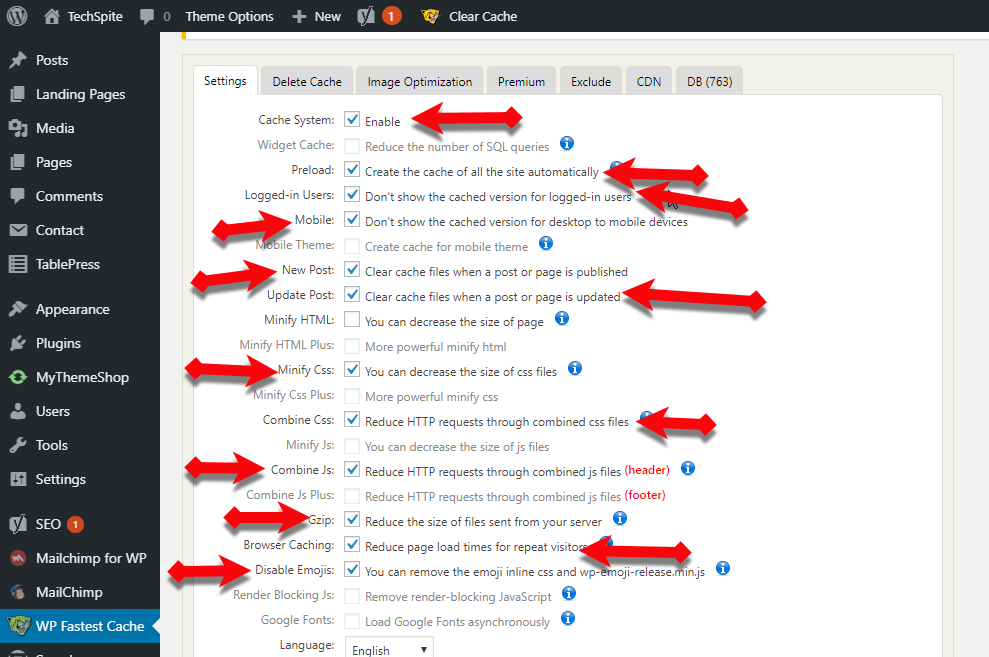Toggle the Cache System Enable checkbox
Viewport: 989px width, 657px height.
click(352, 120)
